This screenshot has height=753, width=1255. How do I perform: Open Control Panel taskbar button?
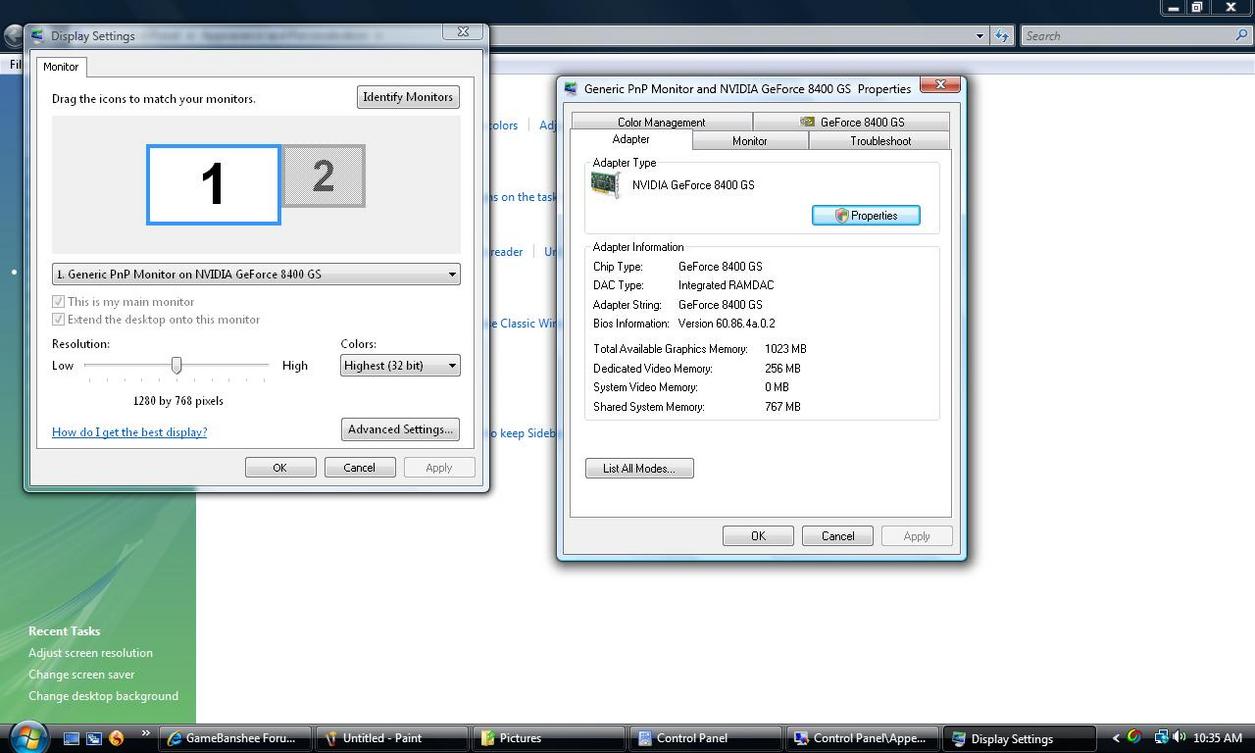point(706,739)
